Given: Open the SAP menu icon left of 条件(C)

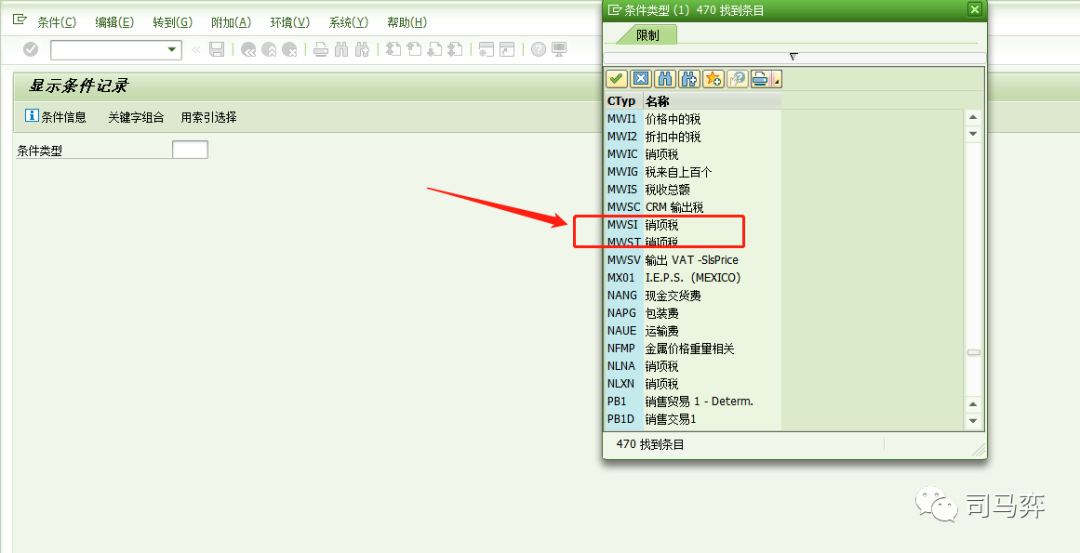Looking at the screenshot, I should pyautogui.click(x=19, y=21).
